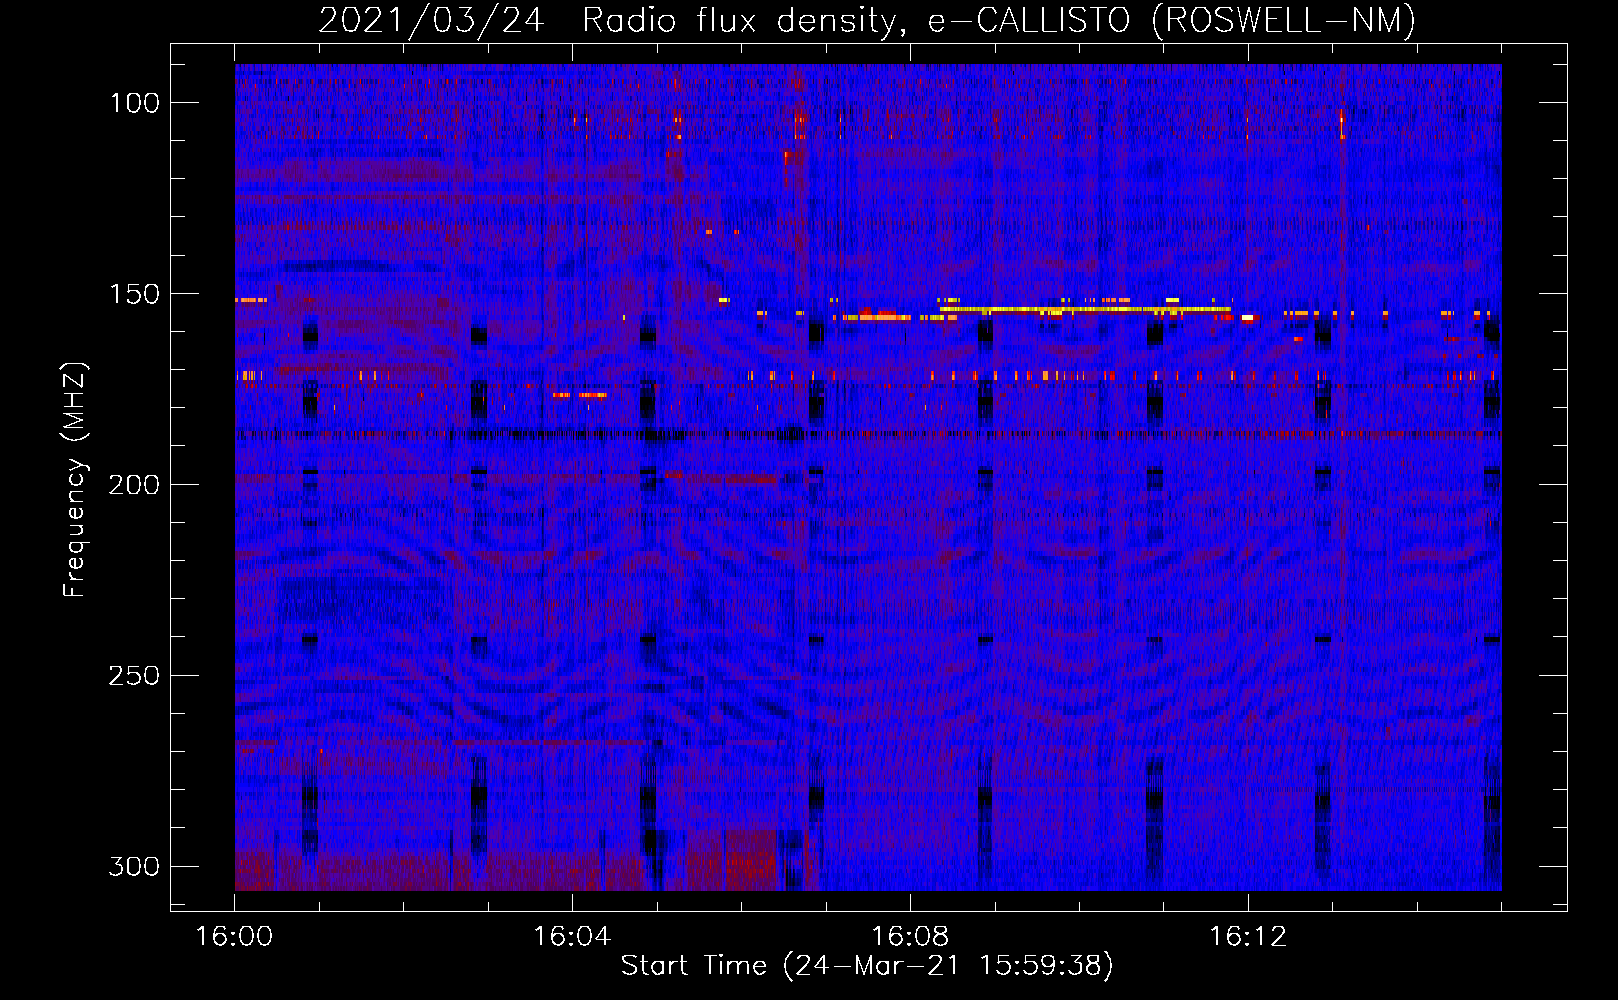This screenshot has width=1618, height=1000.
Task: Click the 16:12 time tick label
Action: 1248,937
